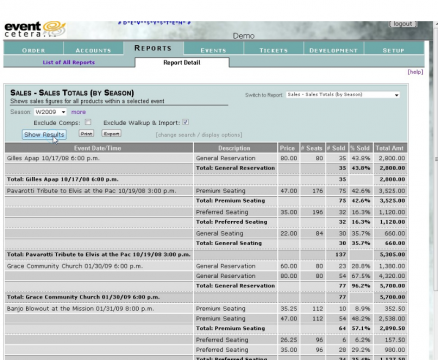Click the Print button
This screenshot has width=438, height=360.
(86, 134)
